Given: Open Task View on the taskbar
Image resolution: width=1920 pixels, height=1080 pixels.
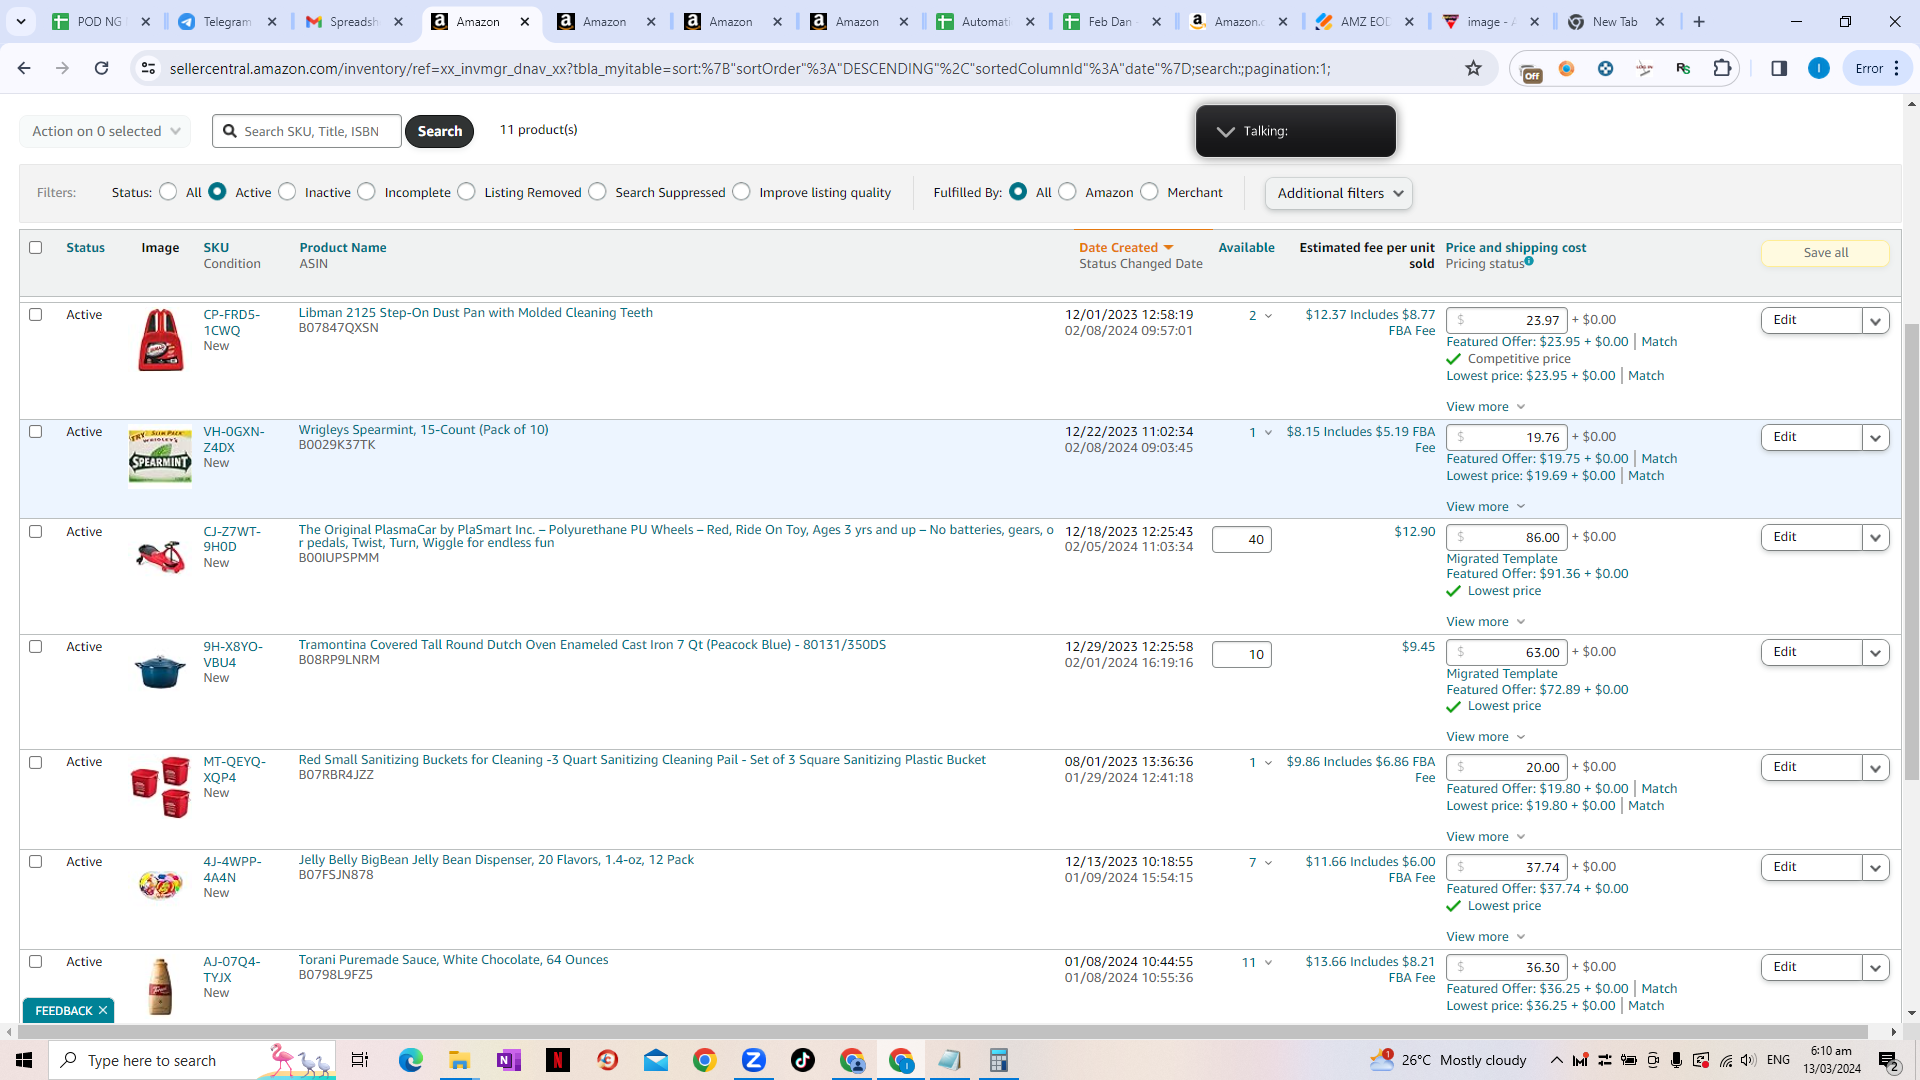Looking at the screenshot, I should click(360, 1060).
